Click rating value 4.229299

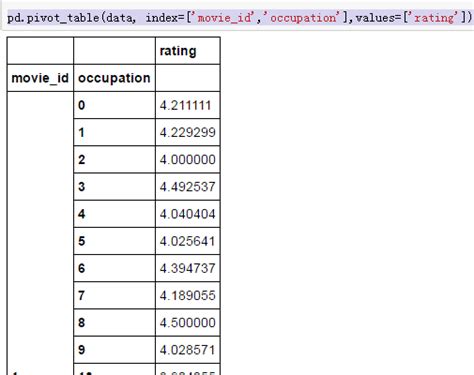(188, 132)
